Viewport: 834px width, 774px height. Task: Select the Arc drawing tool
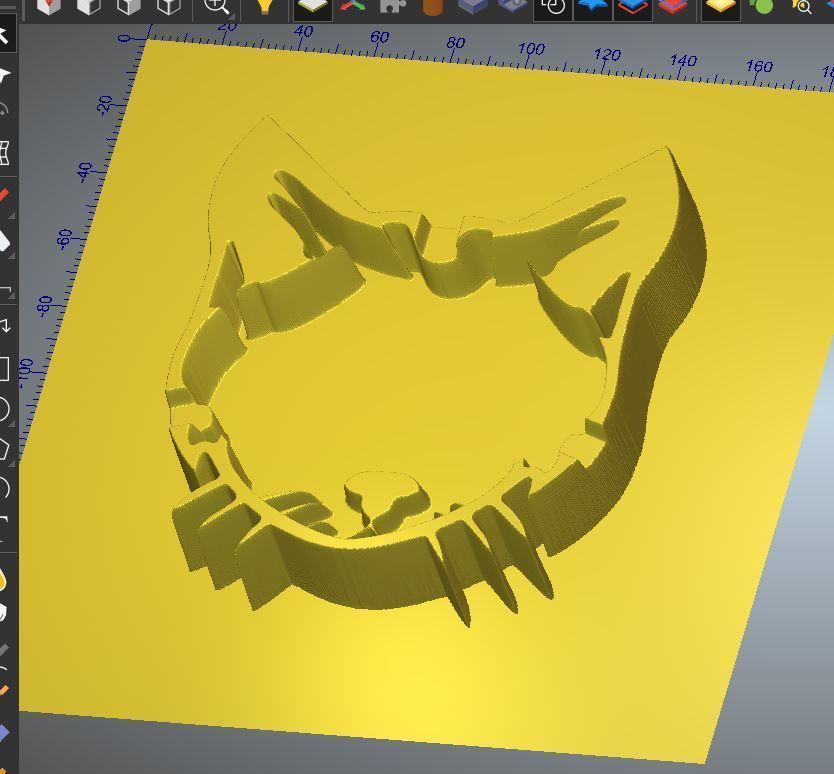(x=4, y=487)
